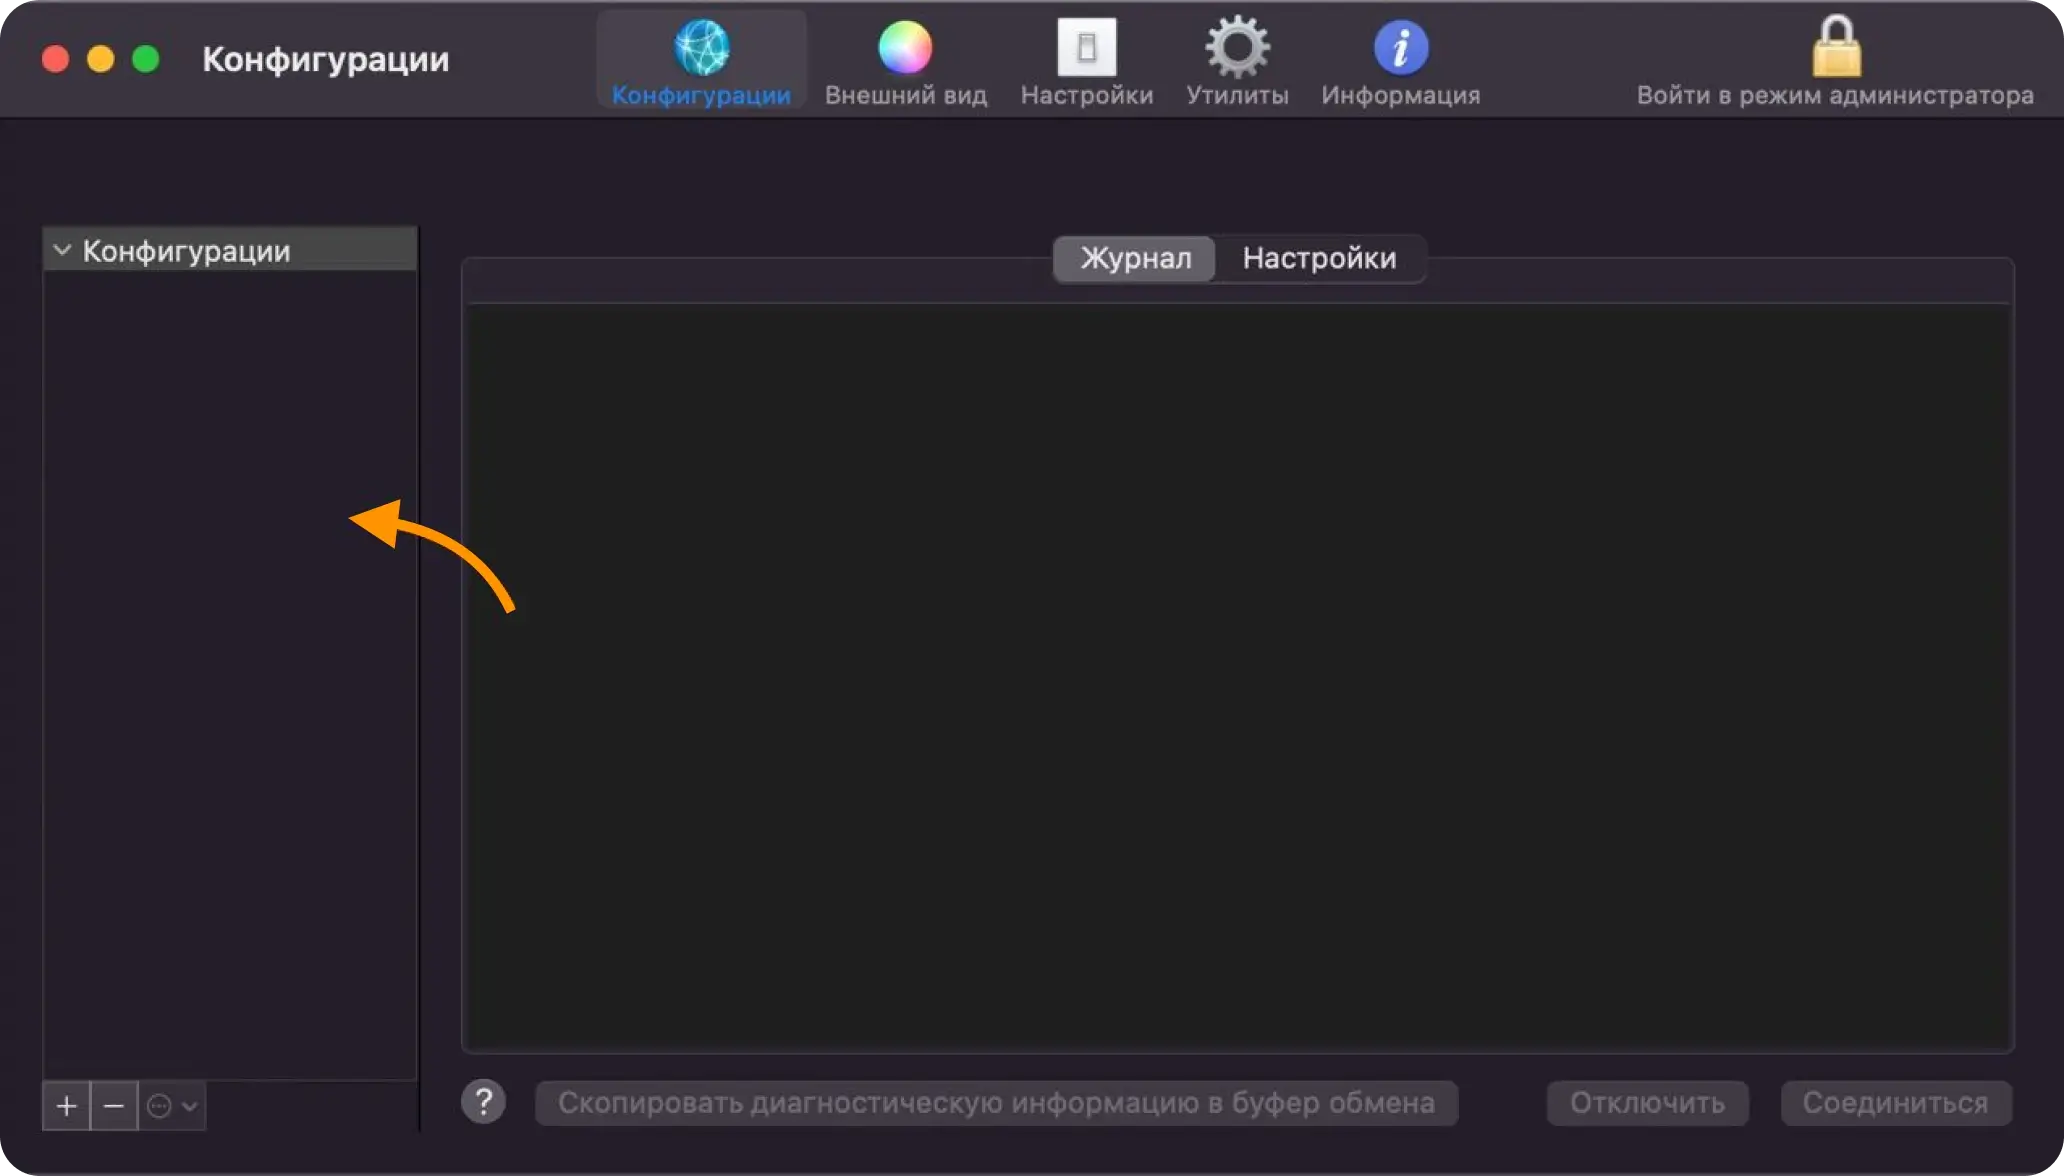
Task: Add a configuration with the plus button
Action: (x=66, y=1106)
